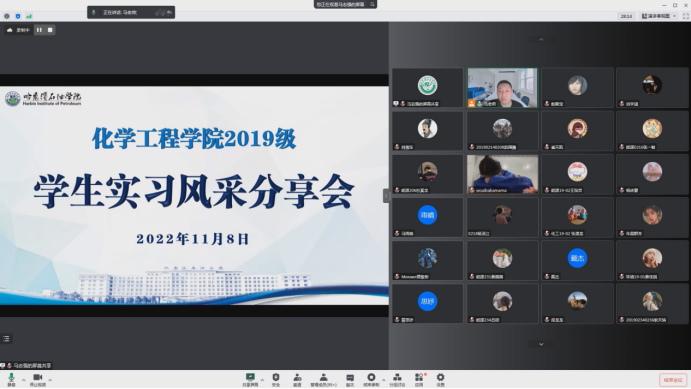Expand video options arrow next to camera

pyautogui.click(x=50, y=380)
